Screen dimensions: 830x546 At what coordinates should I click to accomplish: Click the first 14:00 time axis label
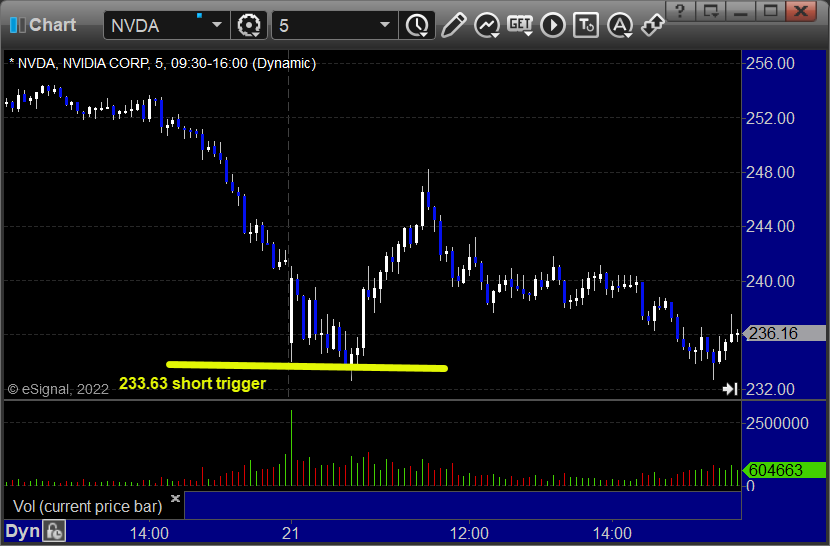(149, 533)
